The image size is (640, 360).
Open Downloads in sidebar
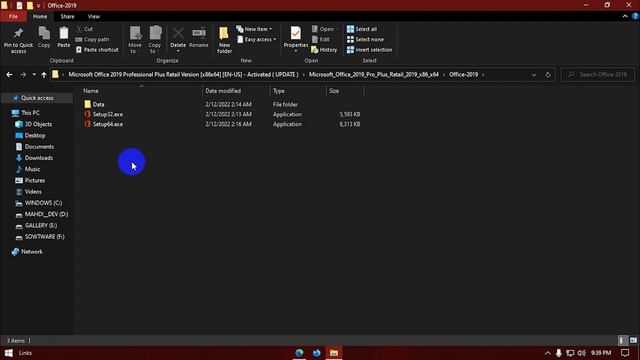click(38, 158)
